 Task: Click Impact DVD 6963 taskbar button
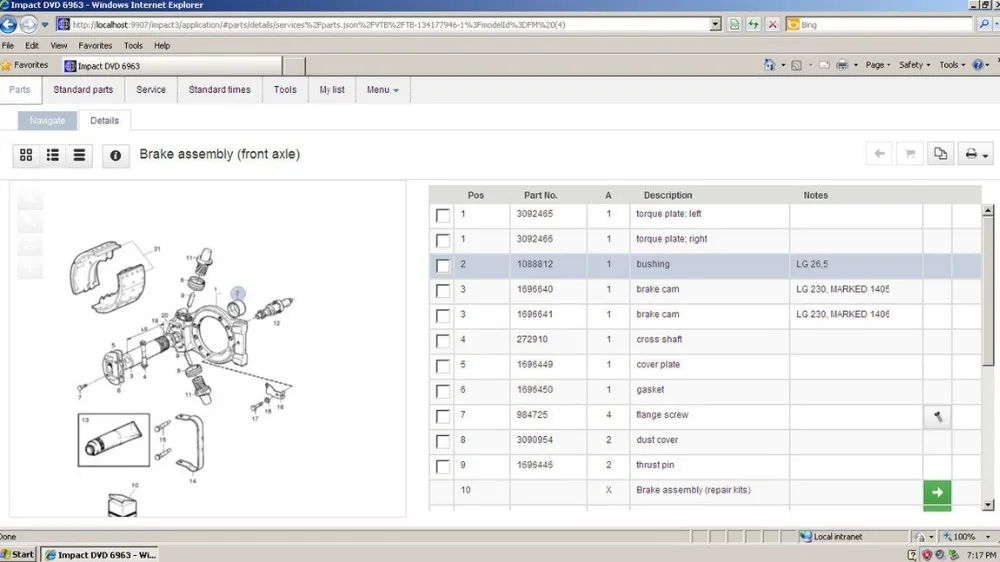click(100, 555)
